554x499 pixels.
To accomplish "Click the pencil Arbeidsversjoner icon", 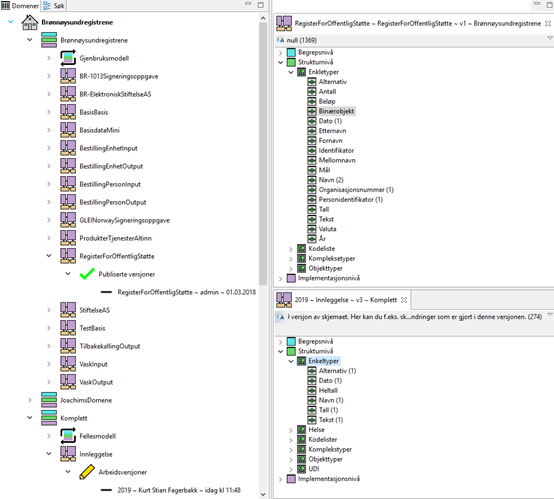I will (87, 472).
